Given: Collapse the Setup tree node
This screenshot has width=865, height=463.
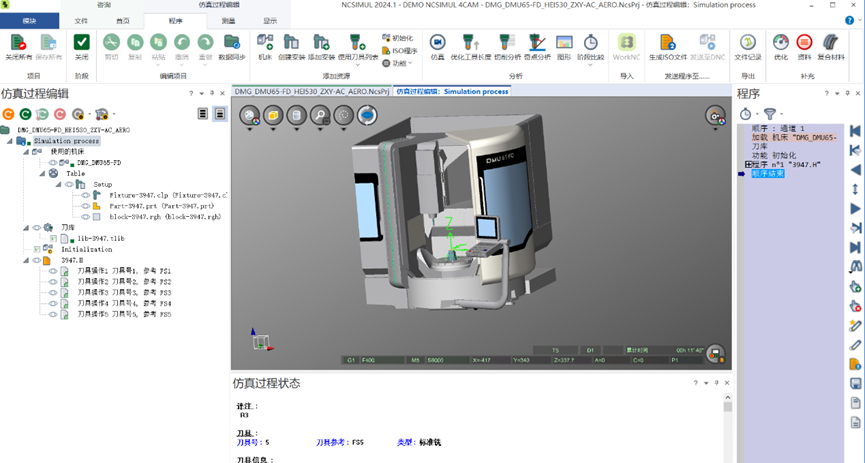Looking at the screenshot, I should (58, 184).
